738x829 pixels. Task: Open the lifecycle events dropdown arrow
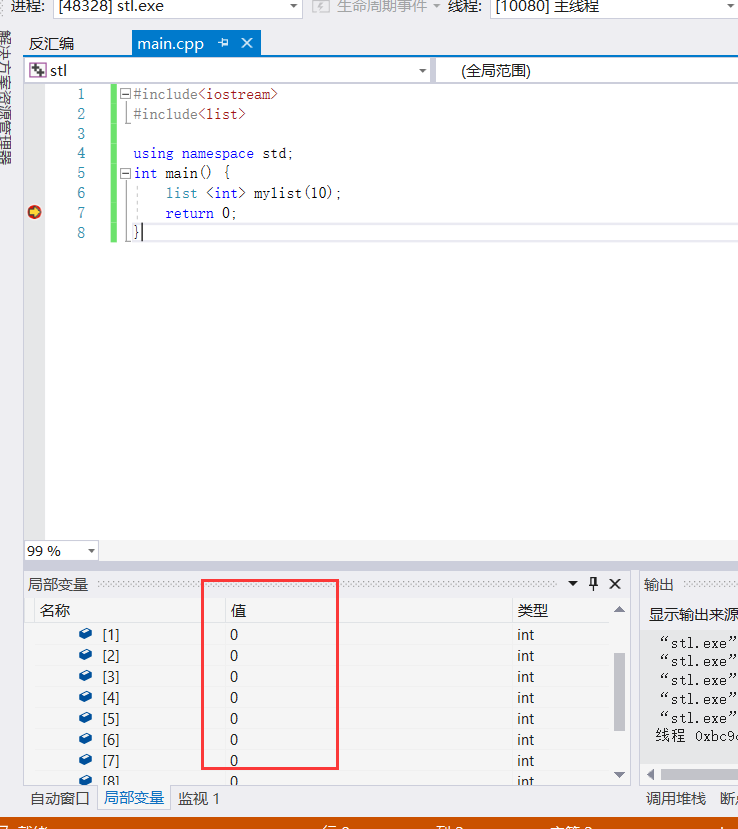(437, 6)
